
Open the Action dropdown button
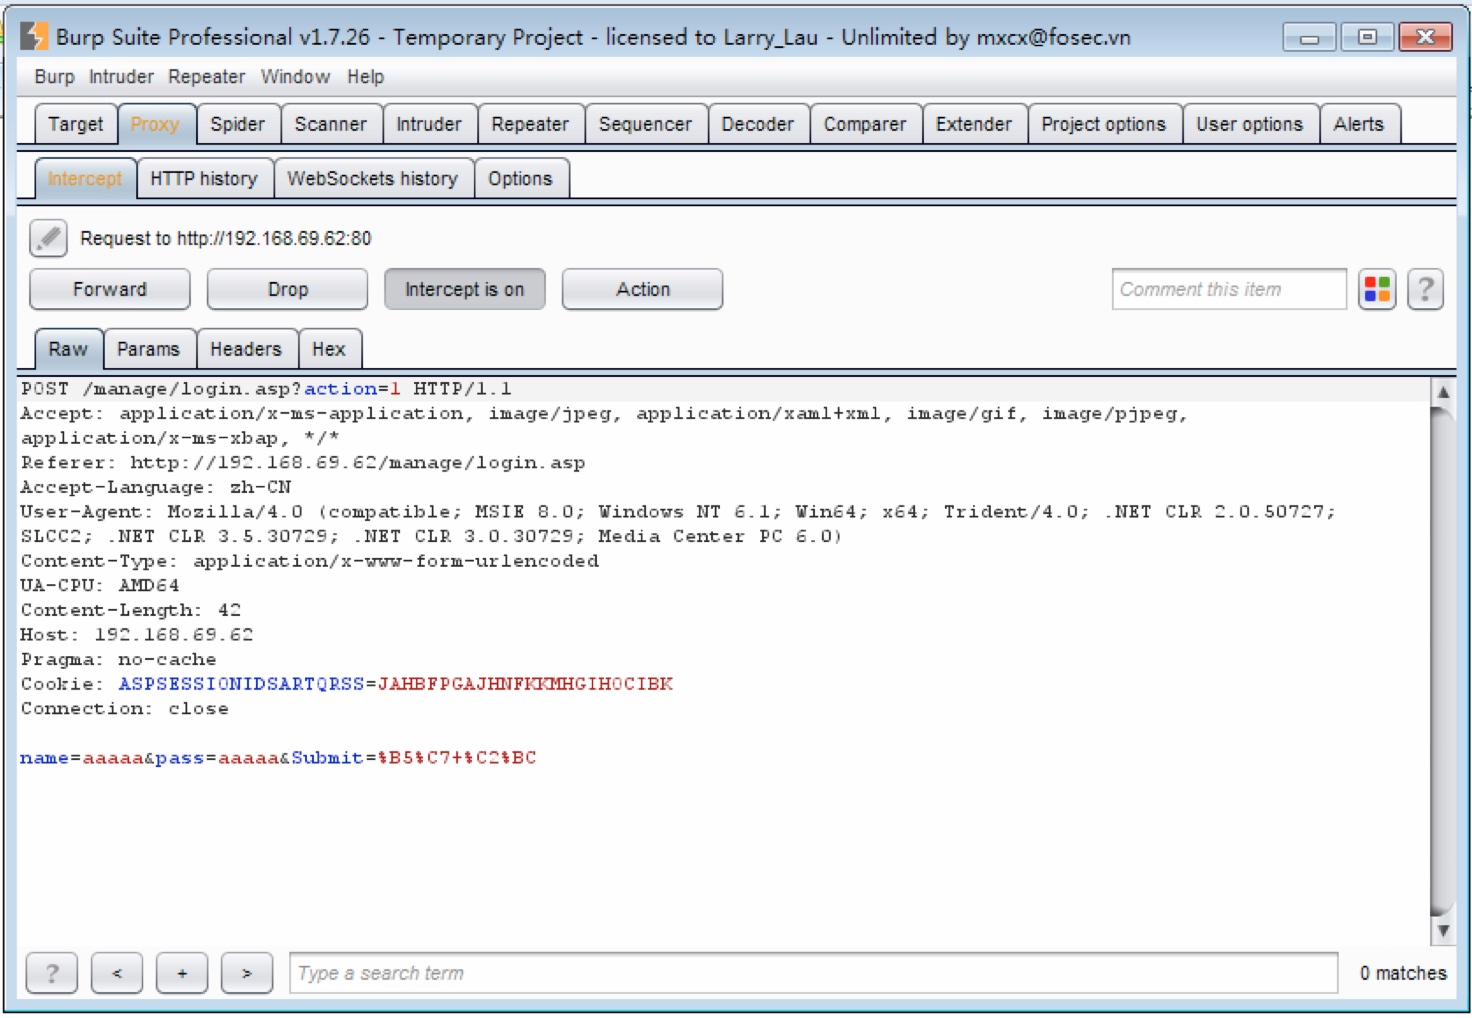pos(642,289)
